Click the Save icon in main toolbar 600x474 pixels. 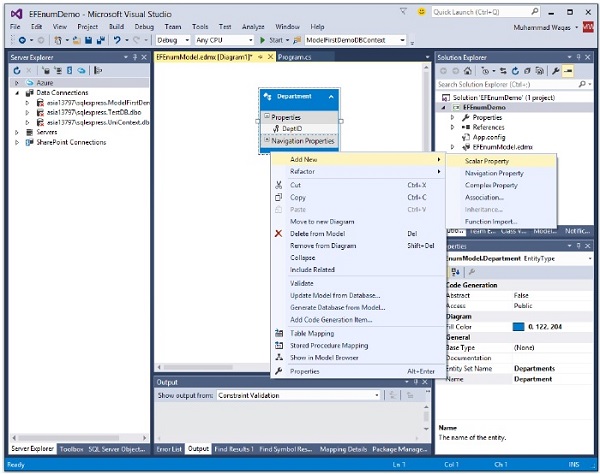88,40
